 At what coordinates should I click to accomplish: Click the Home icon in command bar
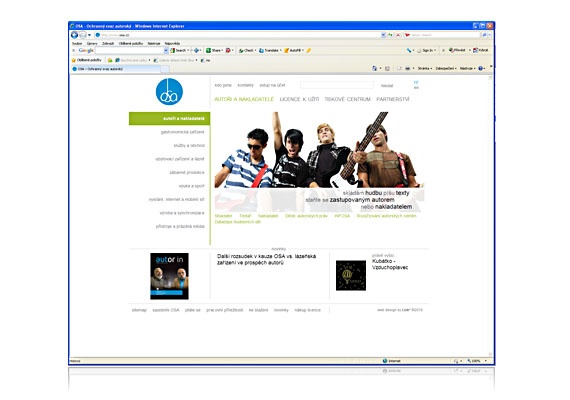[x=374, y=68]
